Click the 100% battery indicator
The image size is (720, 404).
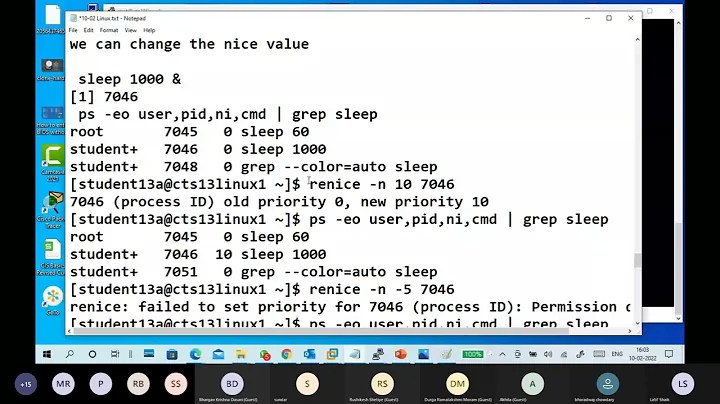(472, 354)
